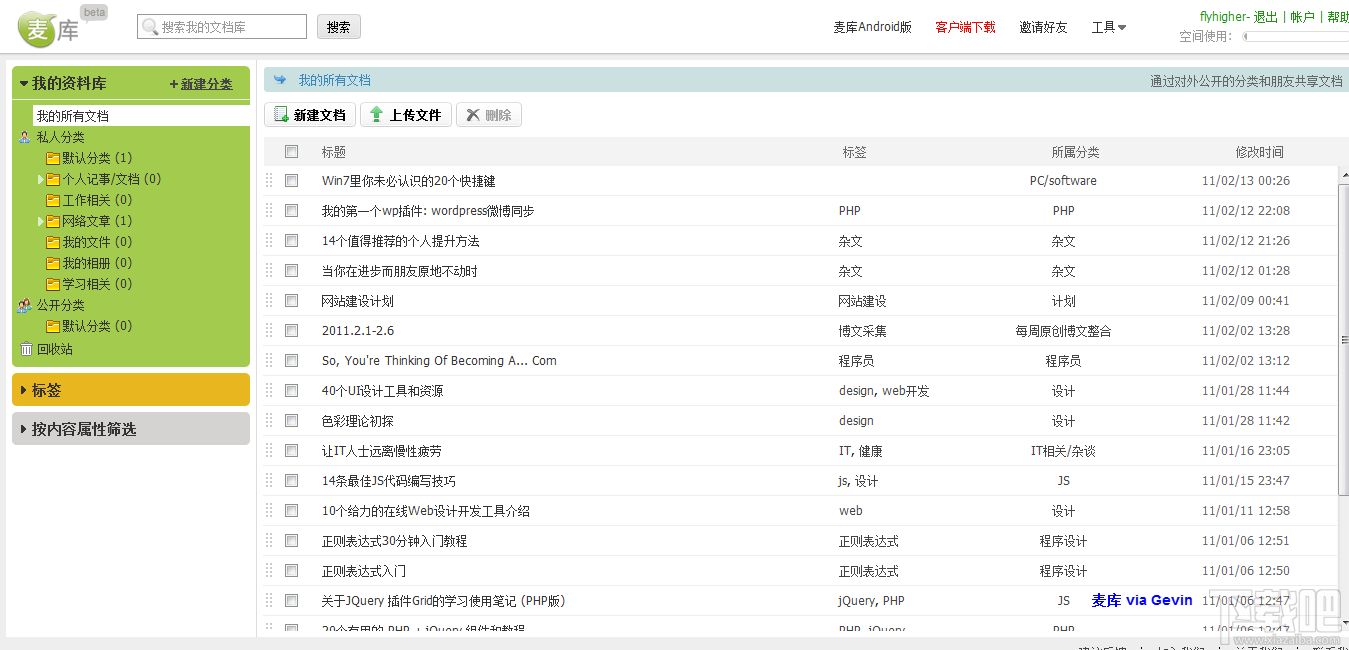Click folder icon of 默认分类 (0) under 公开分类
Image resolution: width=1349 pixels, height=650 pixels.
tap(53, 327)
